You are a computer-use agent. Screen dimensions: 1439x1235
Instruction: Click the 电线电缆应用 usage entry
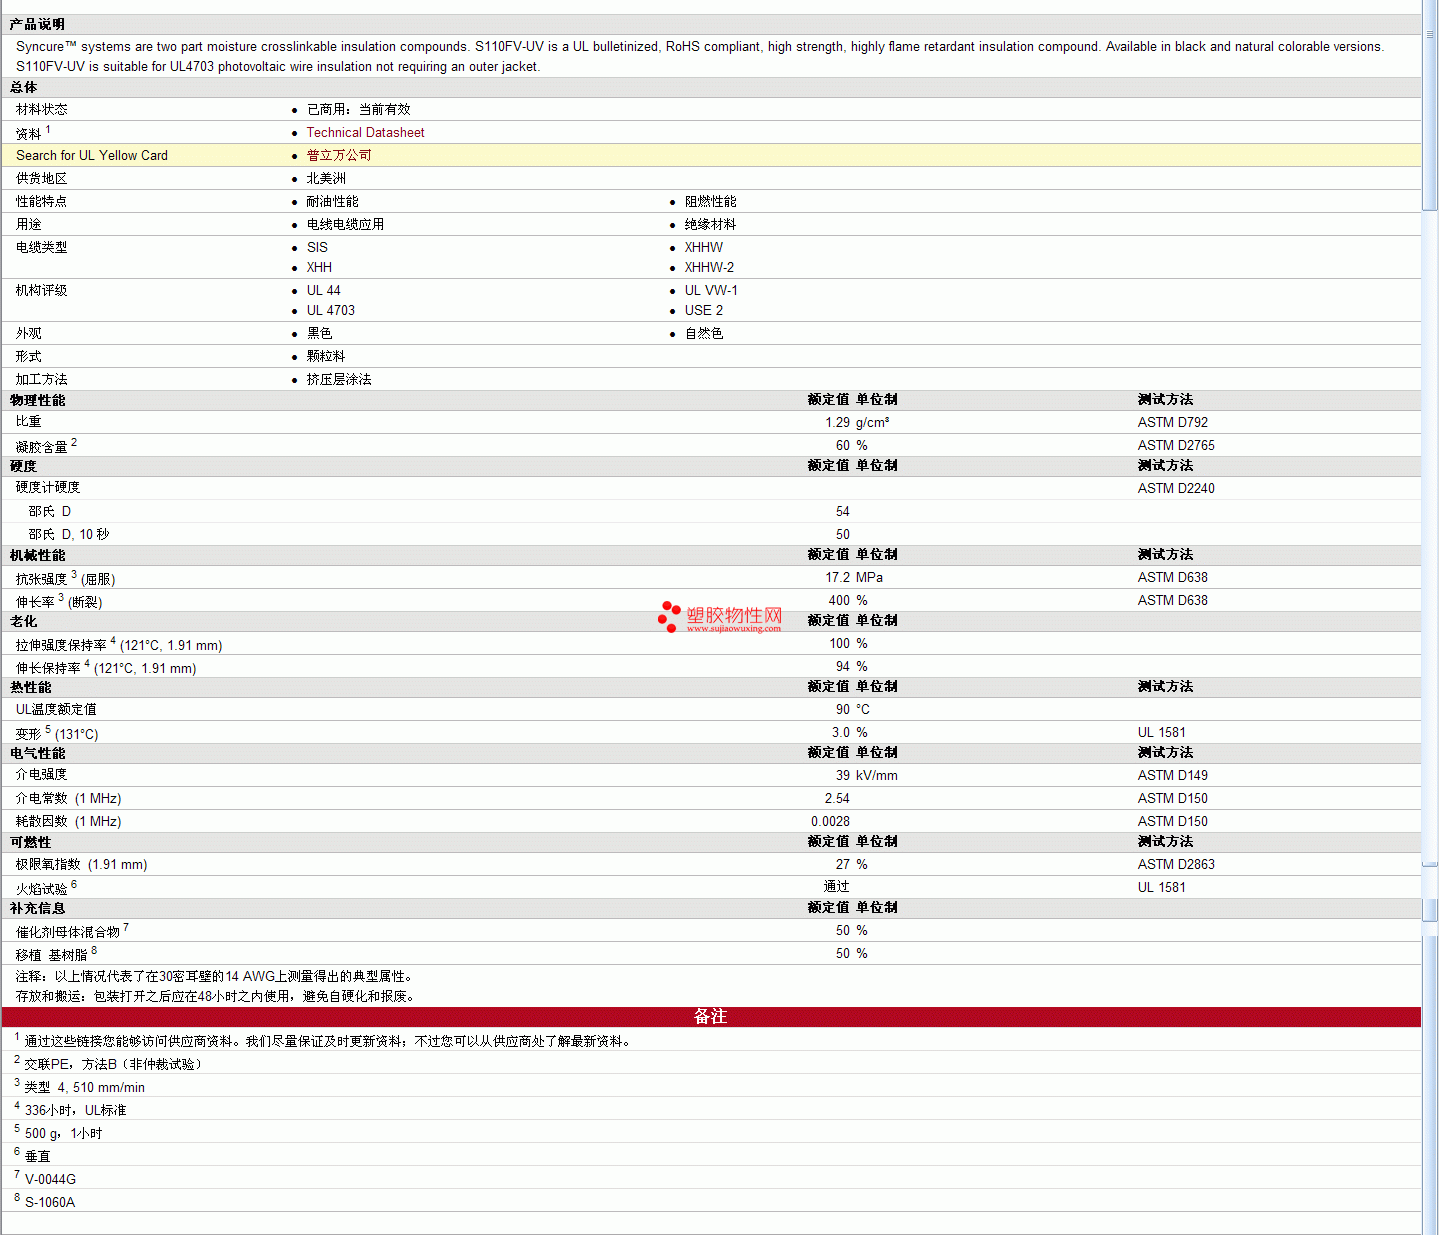click(x=345, y=224)
